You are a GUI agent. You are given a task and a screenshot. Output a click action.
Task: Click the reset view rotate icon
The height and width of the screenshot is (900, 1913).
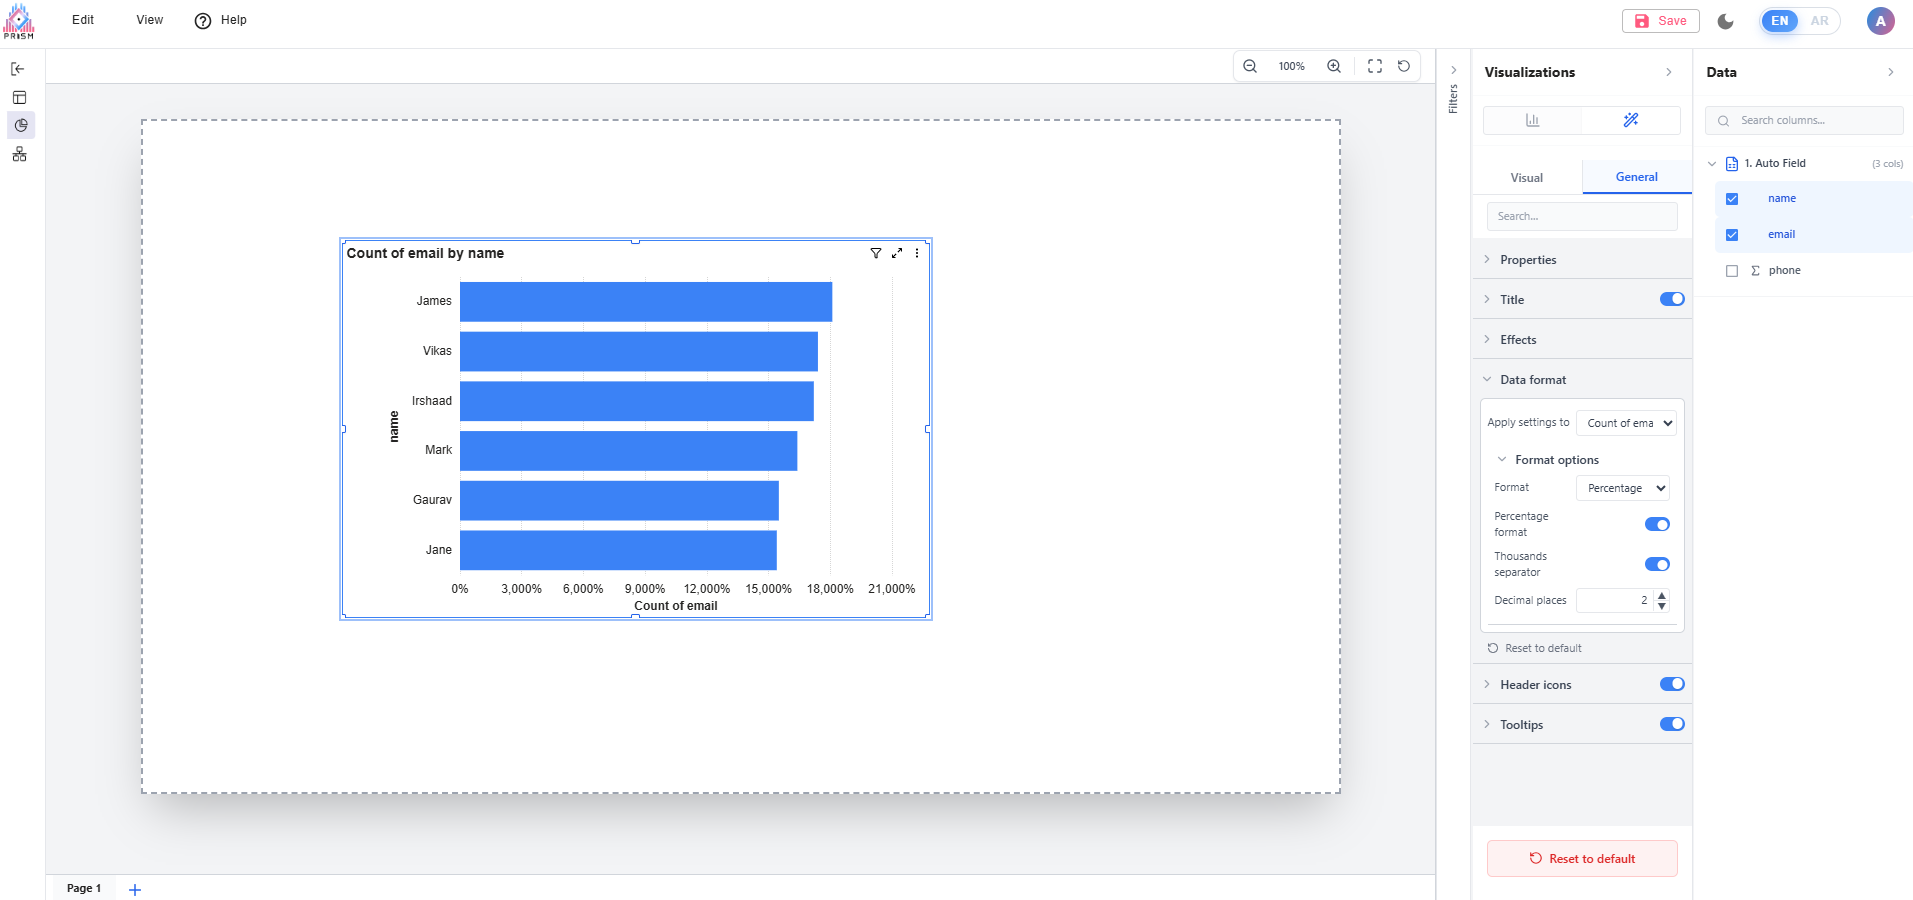tap(1404, 66)
